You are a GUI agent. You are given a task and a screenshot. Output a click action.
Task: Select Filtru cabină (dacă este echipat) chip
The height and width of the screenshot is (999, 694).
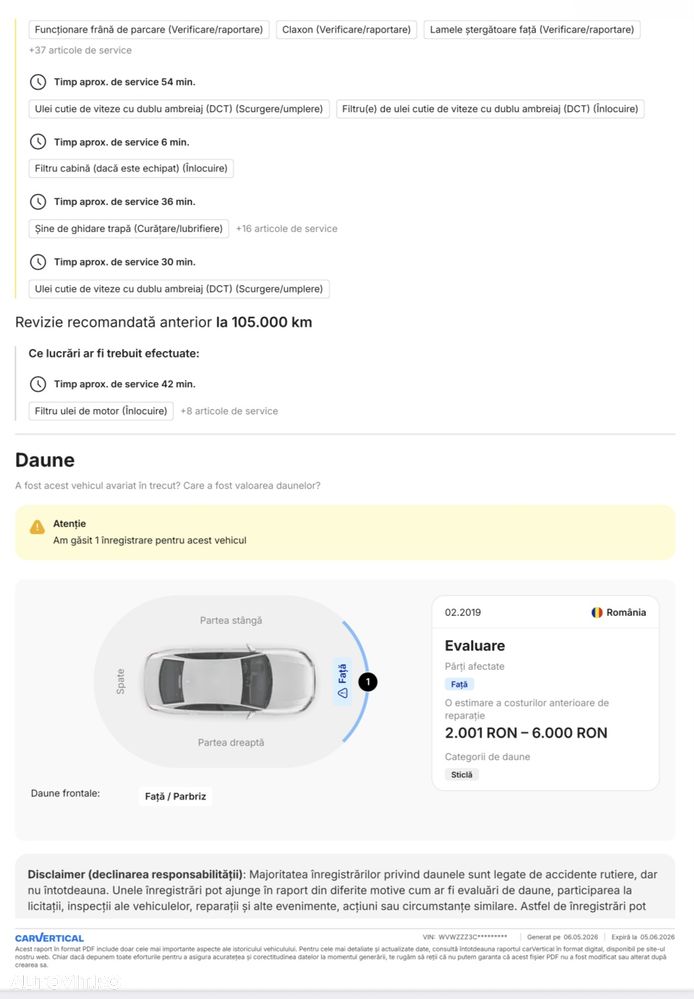point(131,168)
